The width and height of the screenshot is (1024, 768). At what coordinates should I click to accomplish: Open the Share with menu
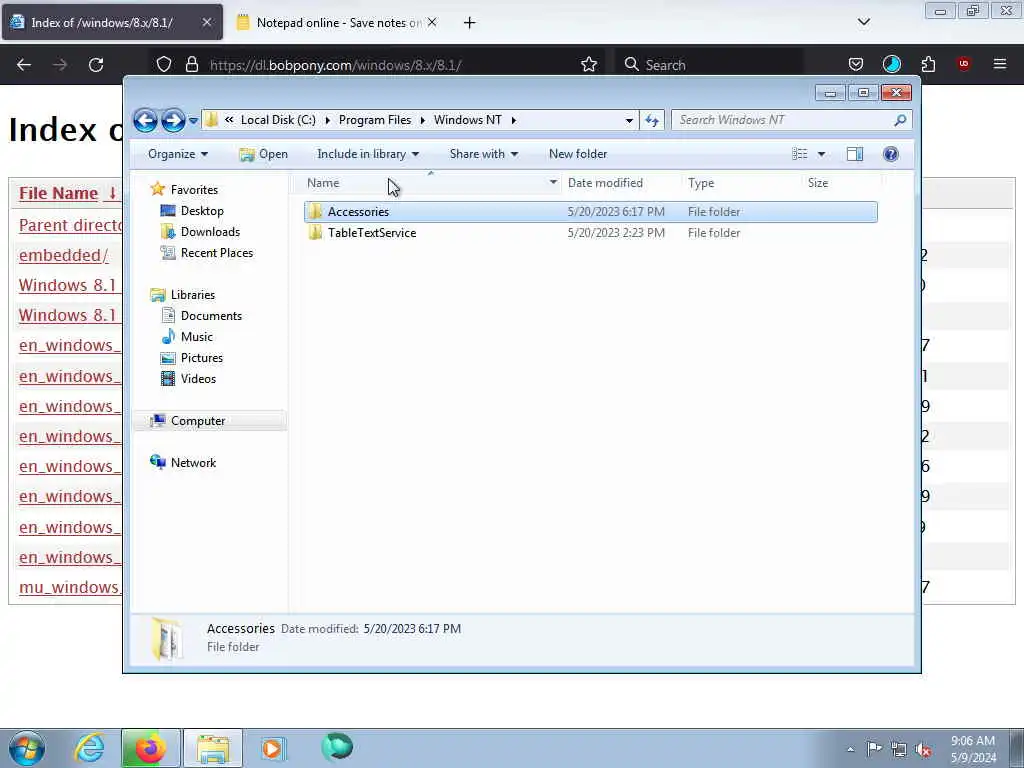(x=484, y=154)
